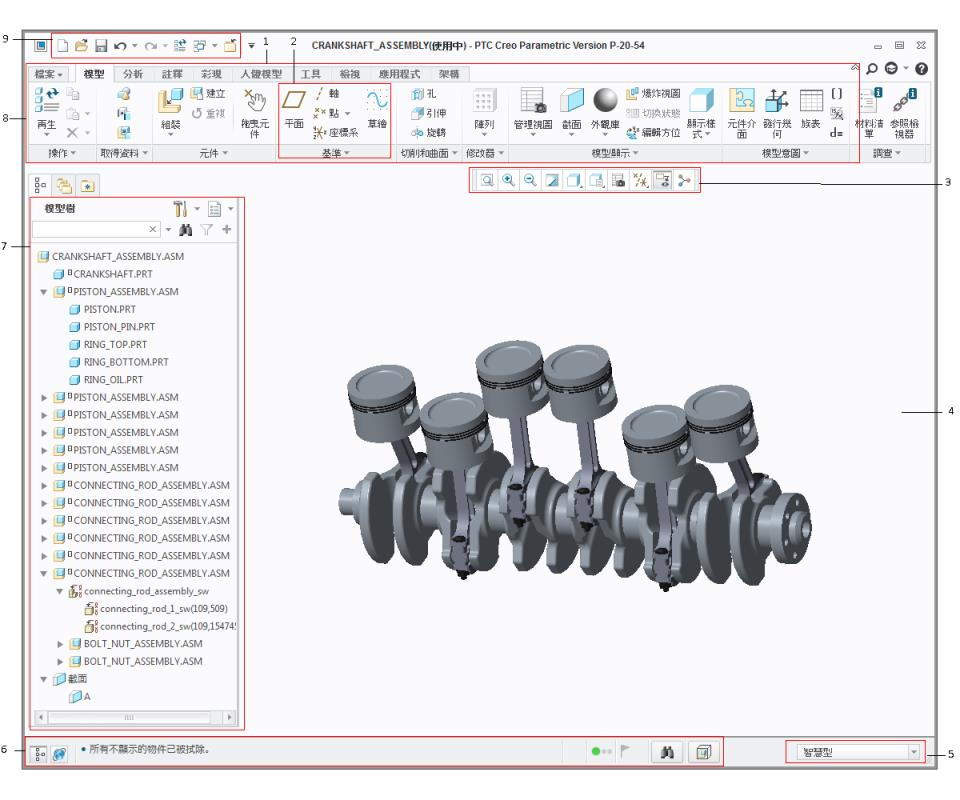Create a datum 座標系 coordinate system

coord(336,132)
